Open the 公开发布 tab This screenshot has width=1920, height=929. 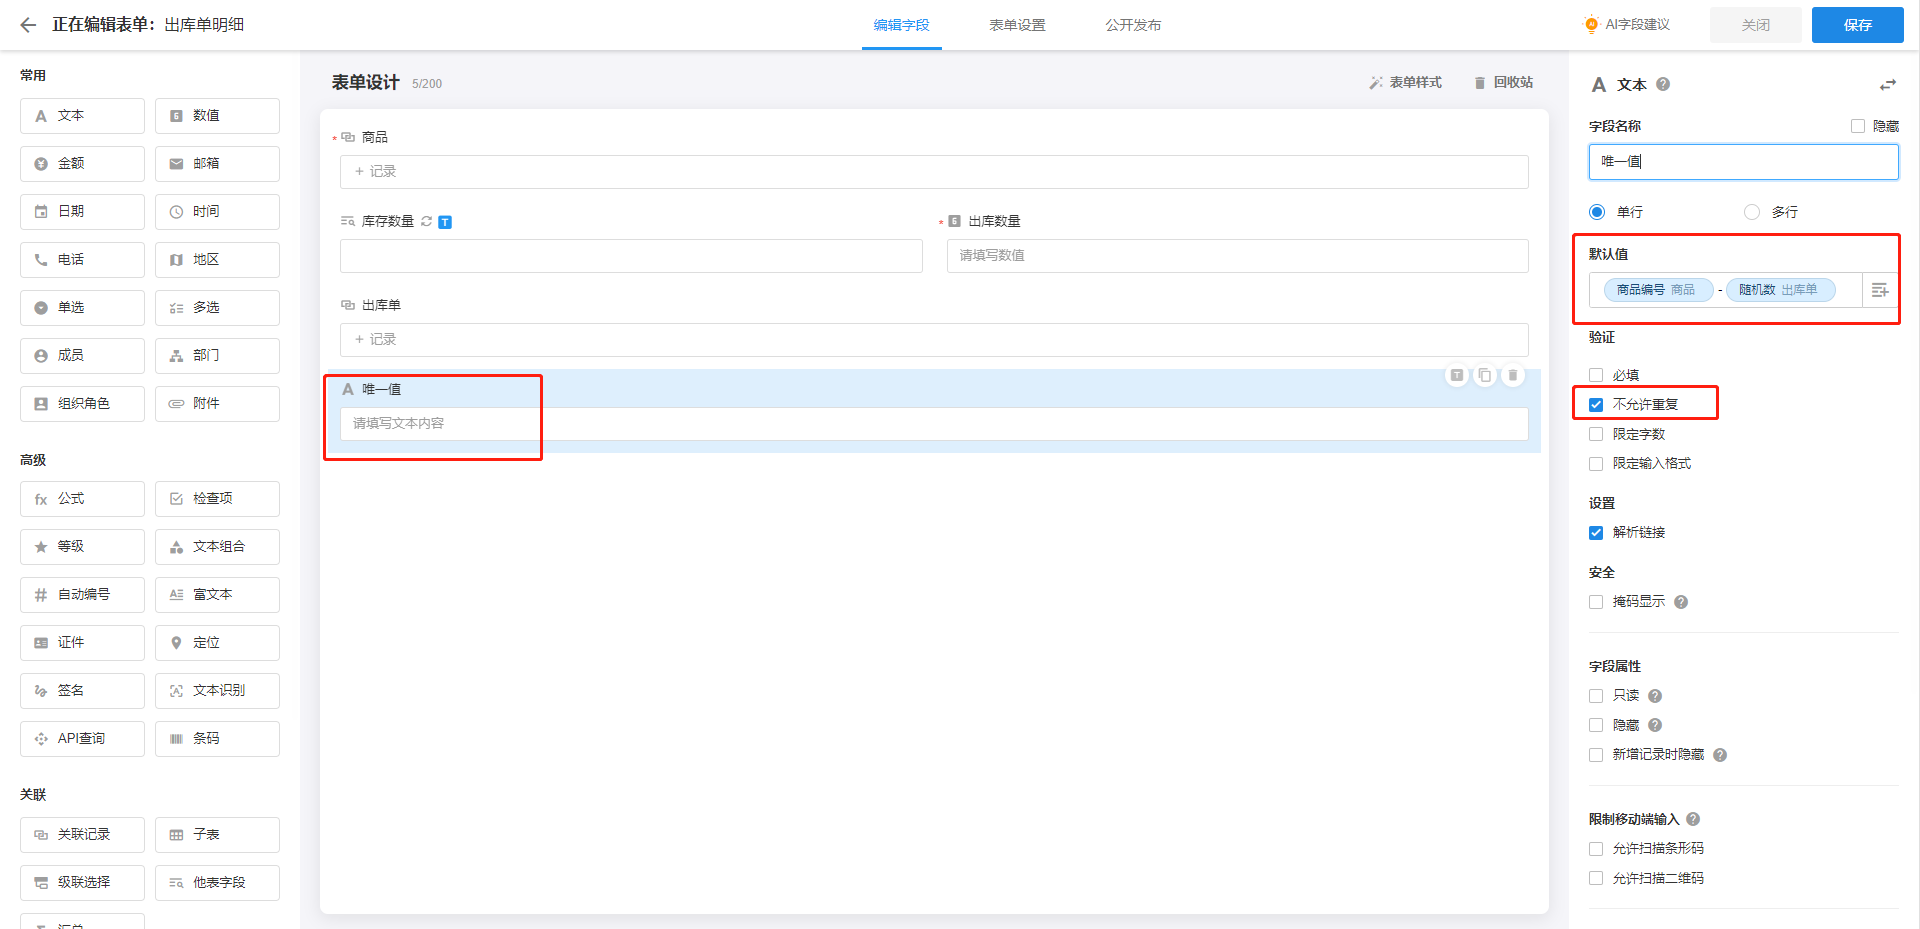pos(1133,25)
